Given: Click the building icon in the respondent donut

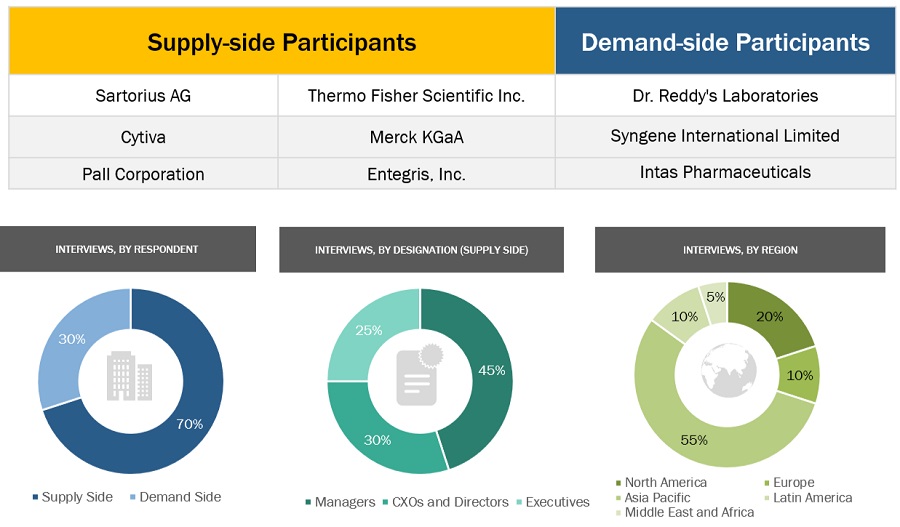Looking at the screenshot, I should tap(130, 377).
